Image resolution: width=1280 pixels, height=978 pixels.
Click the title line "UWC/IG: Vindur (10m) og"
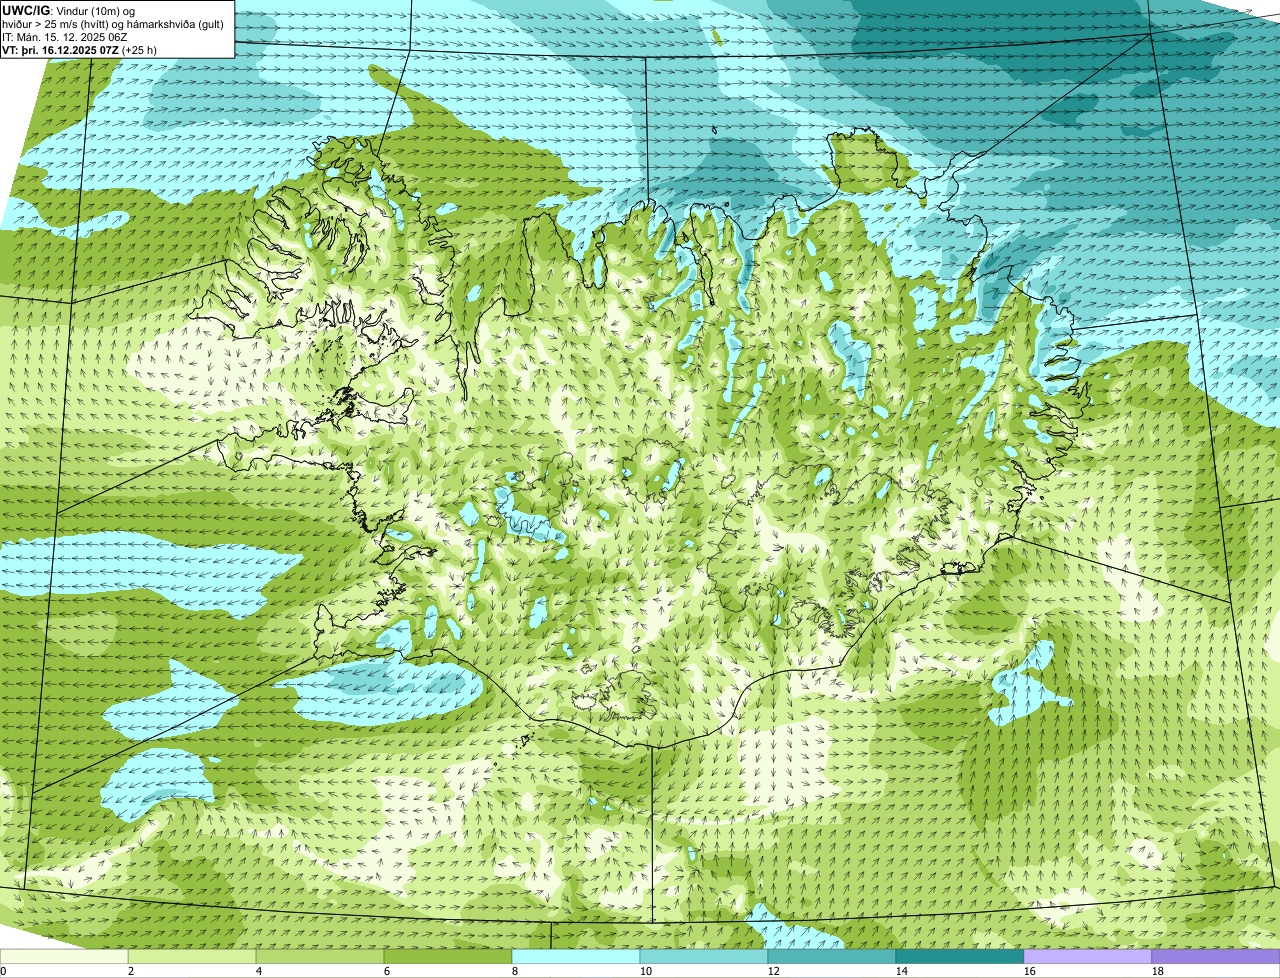coord(68,10)
